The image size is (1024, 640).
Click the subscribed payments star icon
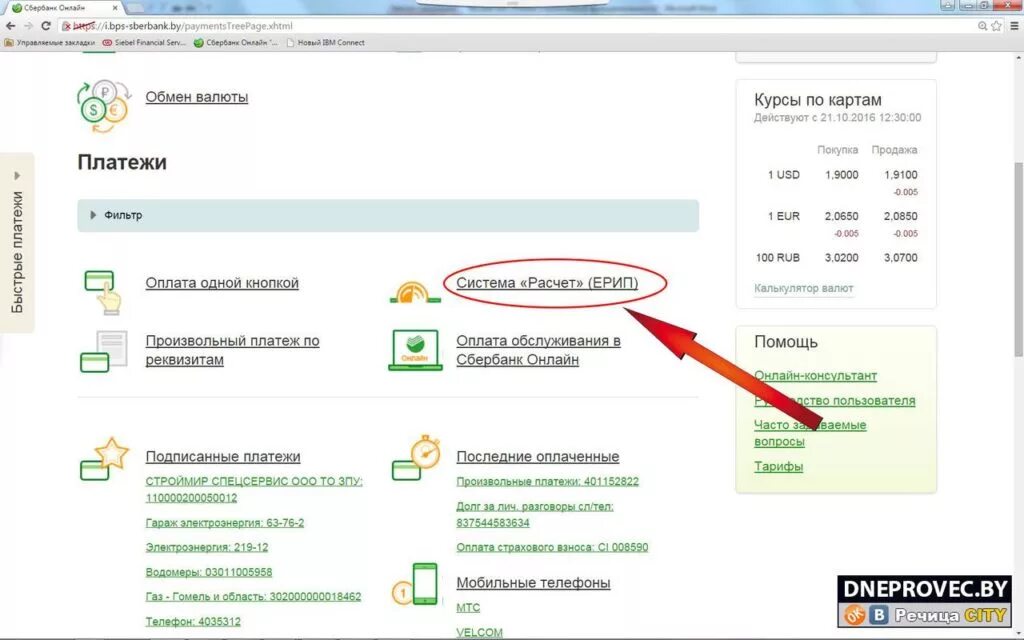[x=104, y=458]
